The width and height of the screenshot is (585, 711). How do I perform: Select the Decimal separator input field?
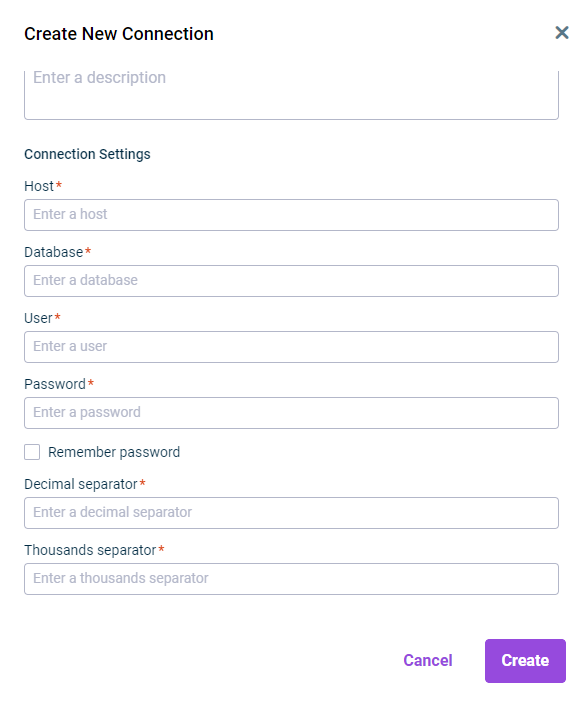click(291, 513)
